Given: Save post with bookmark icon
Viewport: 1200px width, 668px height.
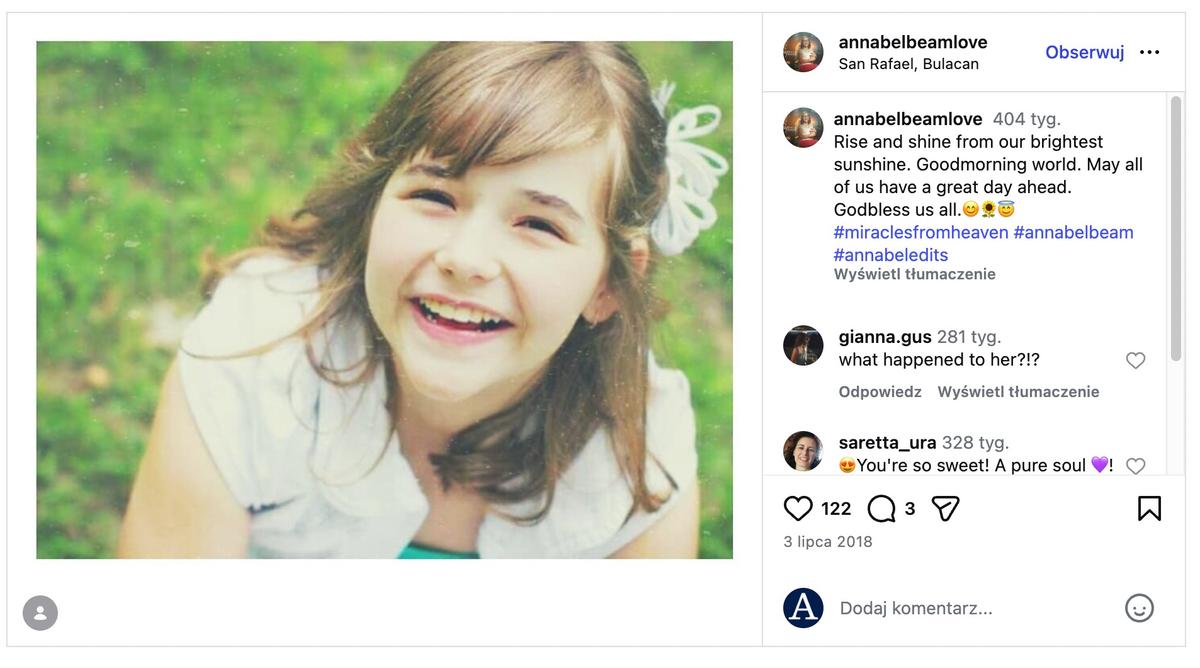Looking at the screenshot, I should tap(1149, 509).
